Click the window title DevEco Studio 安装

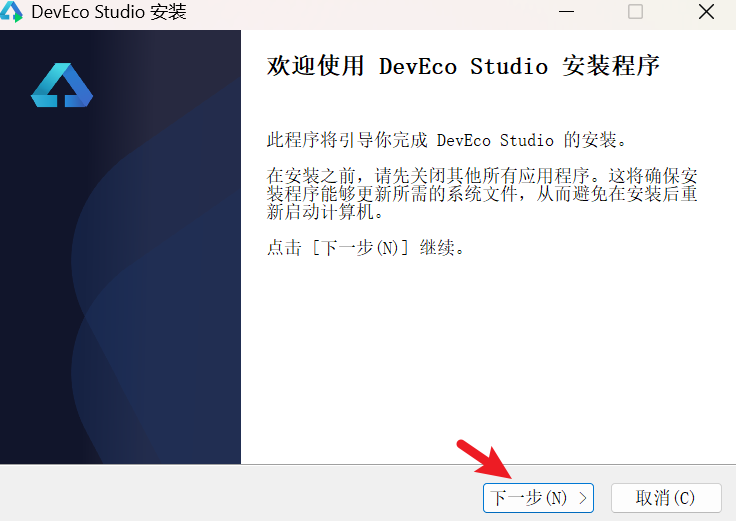(109, 12)
